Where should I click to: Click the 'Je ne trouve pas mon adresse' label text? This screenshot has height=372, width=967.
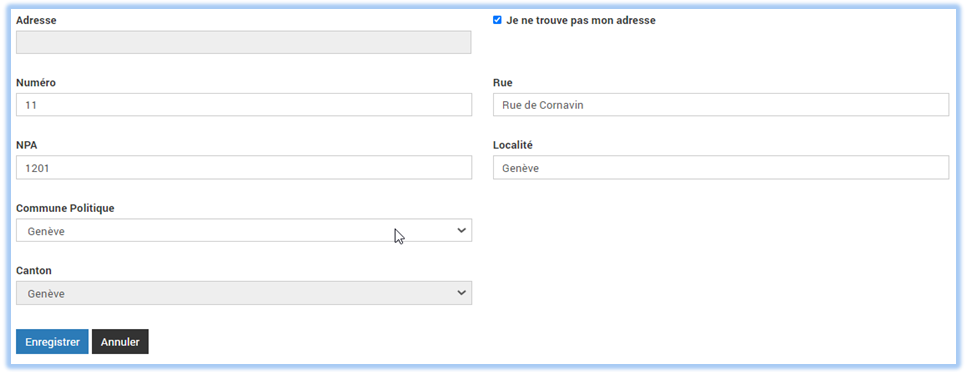pos(580,20)
